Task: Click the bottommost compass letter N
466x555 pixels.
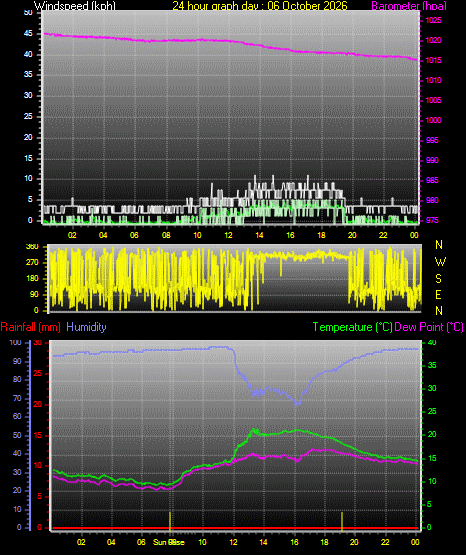Action: 439,311
